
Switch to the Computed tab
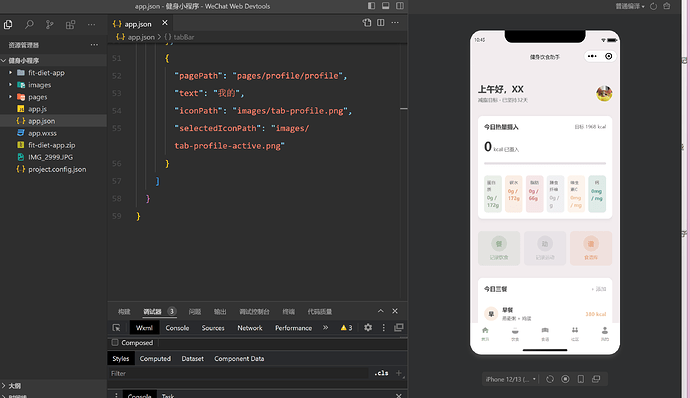click(x=155, y=359)
